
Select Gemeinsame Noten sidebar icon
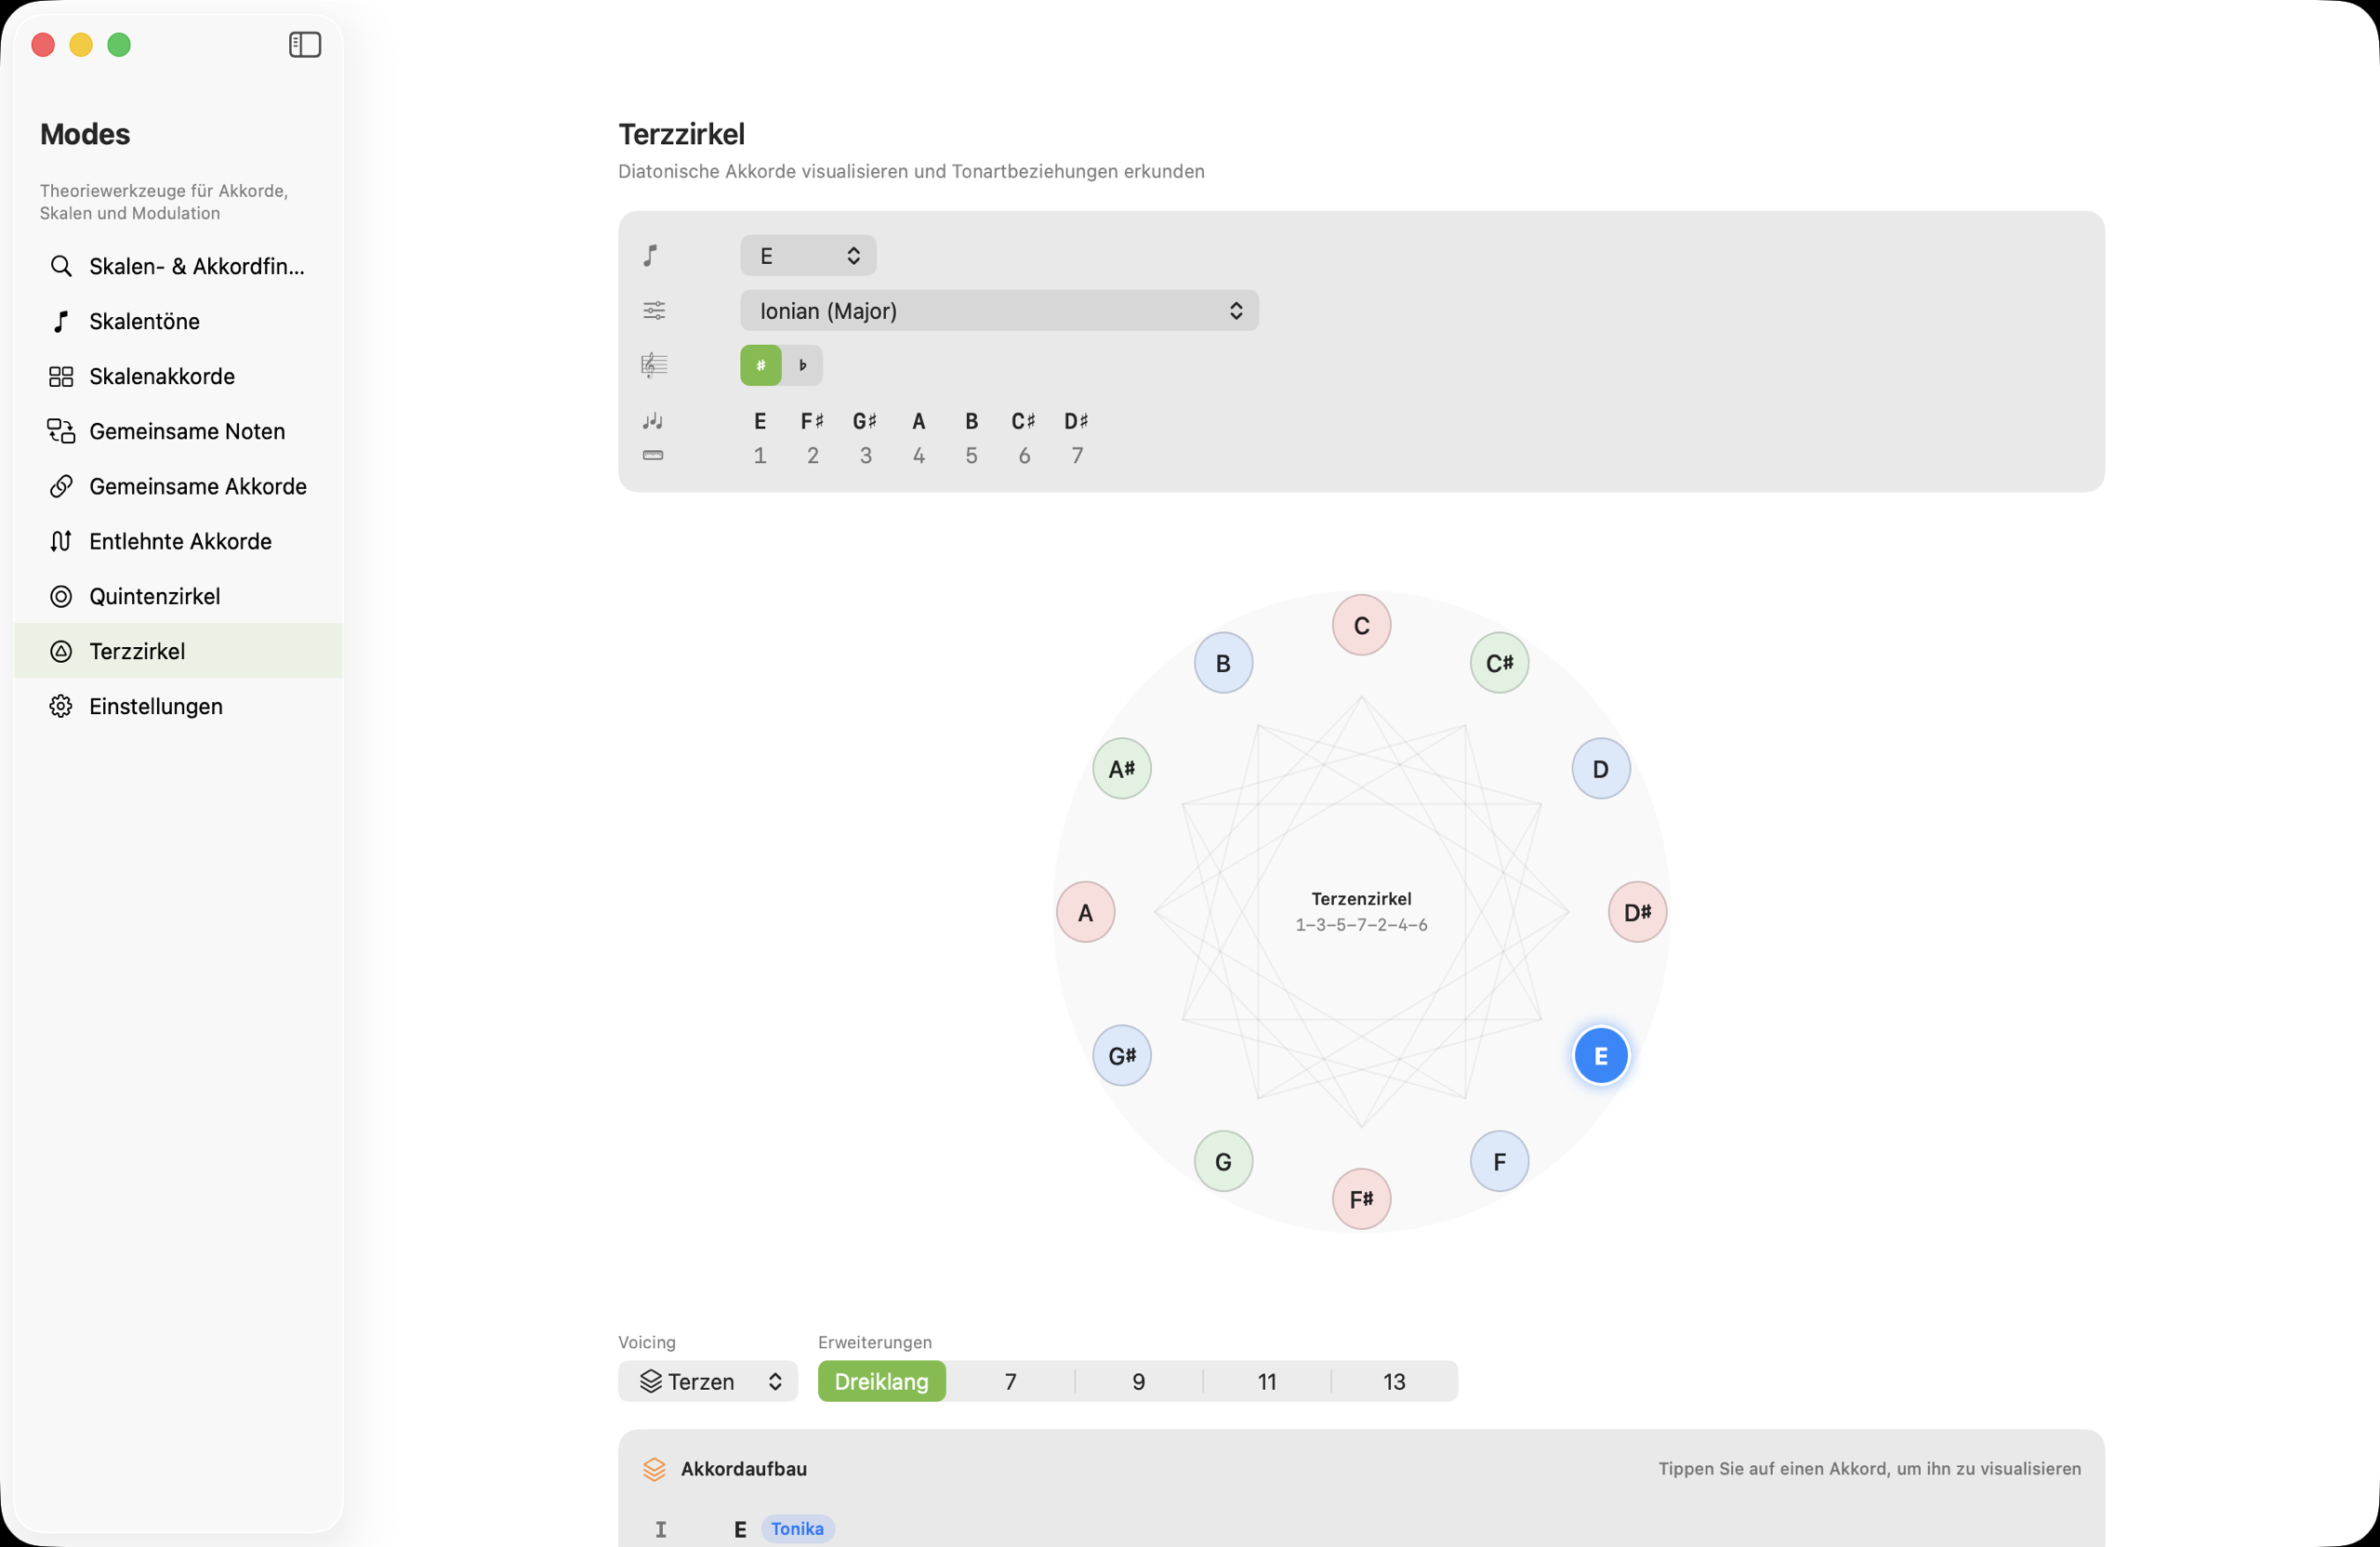point(61,431)
